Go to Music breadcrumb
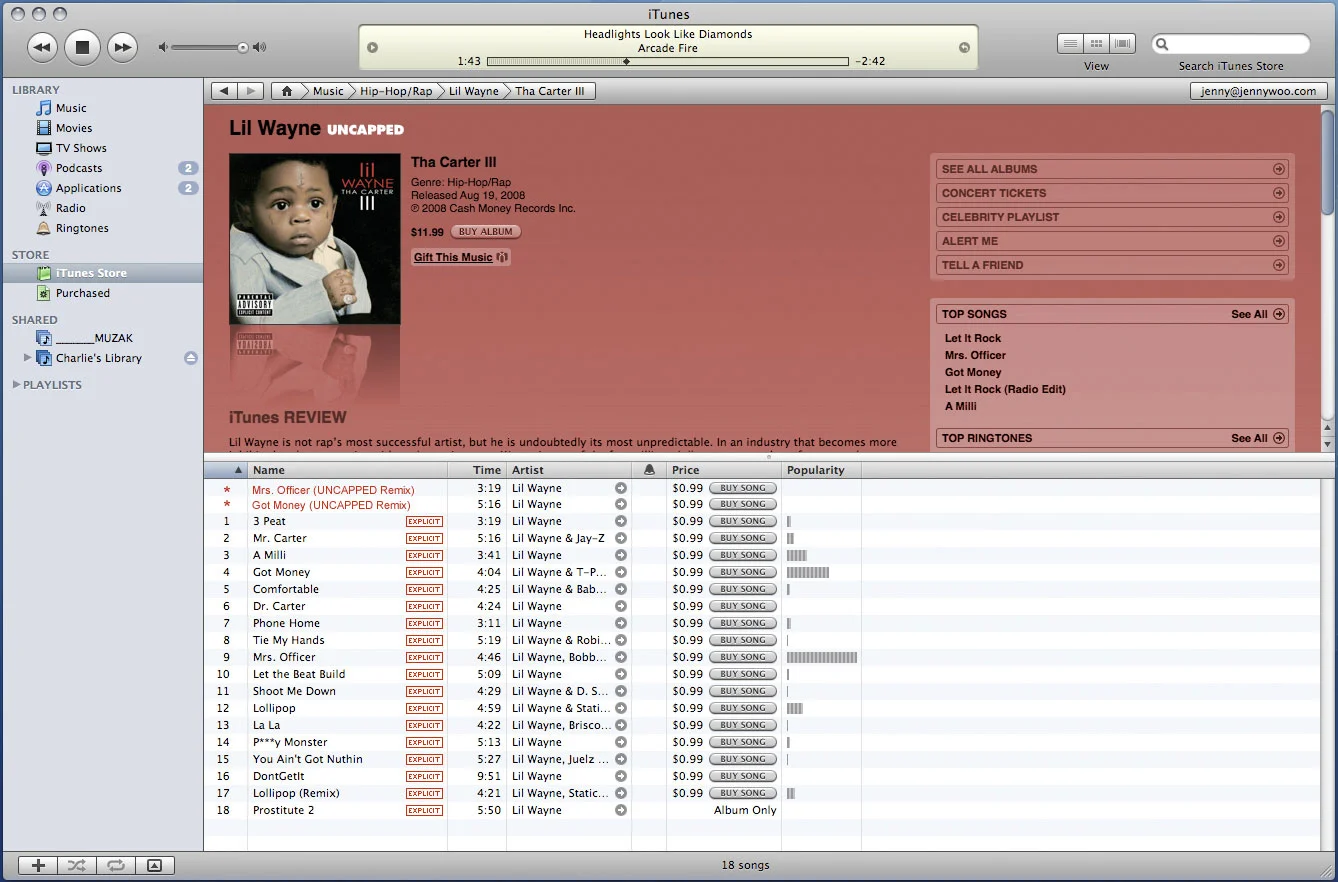The height and width of the screenshot is (882, 1338). click(328, 91)
